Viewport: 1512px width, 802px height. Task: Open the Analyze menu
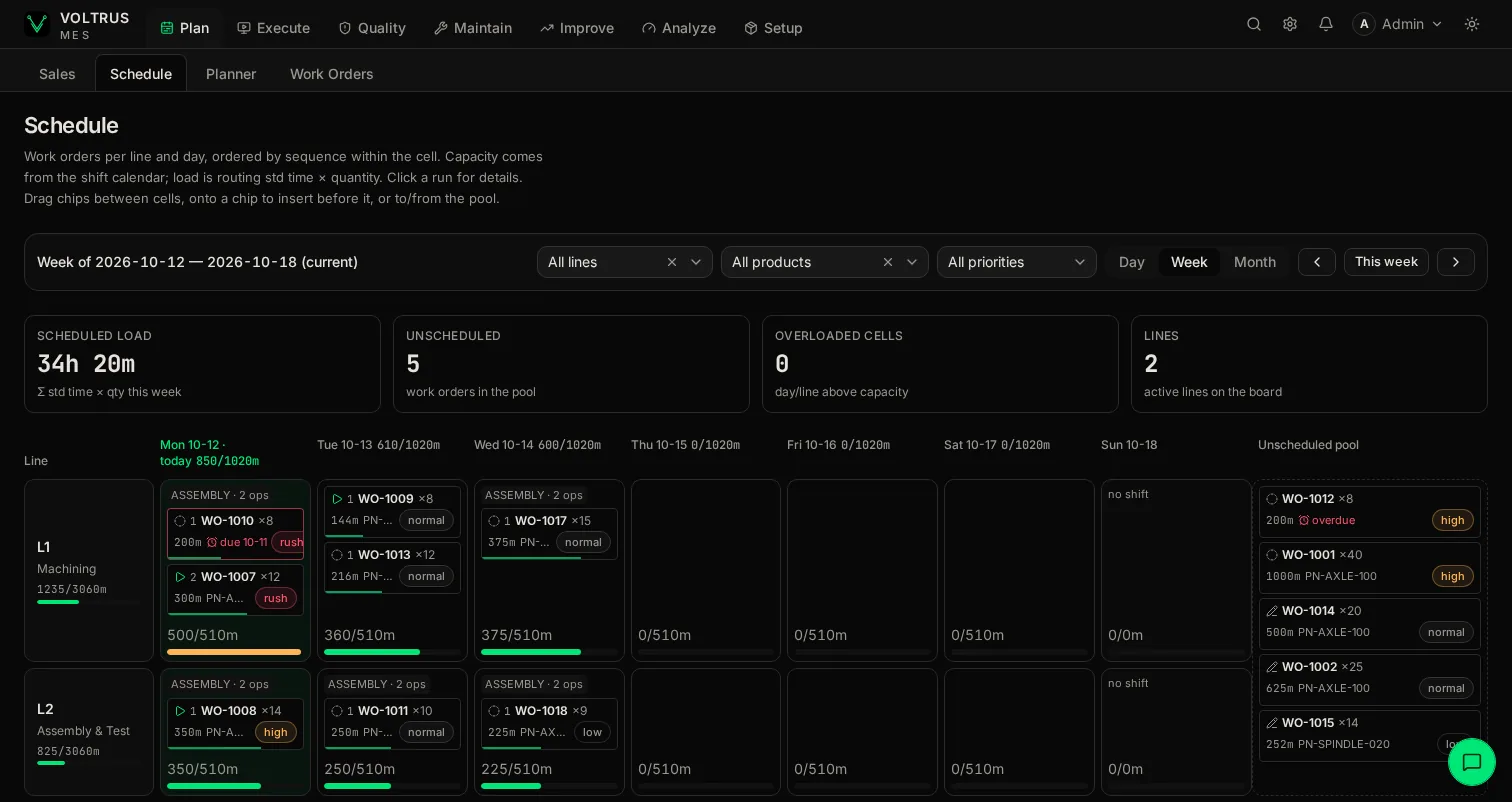pyautogui.click(x=679, y=28)
